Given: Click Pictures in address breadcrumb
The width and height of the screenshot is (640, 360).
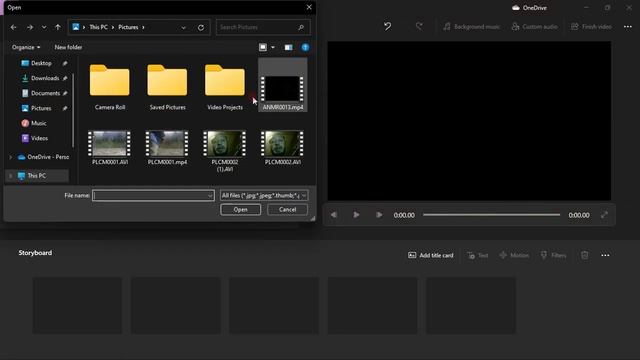Looking at the screenshot, I should [x=128, y=27].
